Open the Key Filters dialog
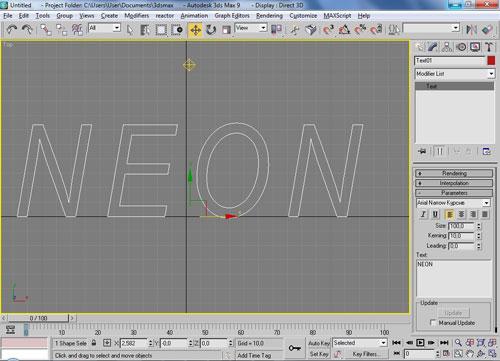This screenshot has width=500, height=361. click(365, 354)
